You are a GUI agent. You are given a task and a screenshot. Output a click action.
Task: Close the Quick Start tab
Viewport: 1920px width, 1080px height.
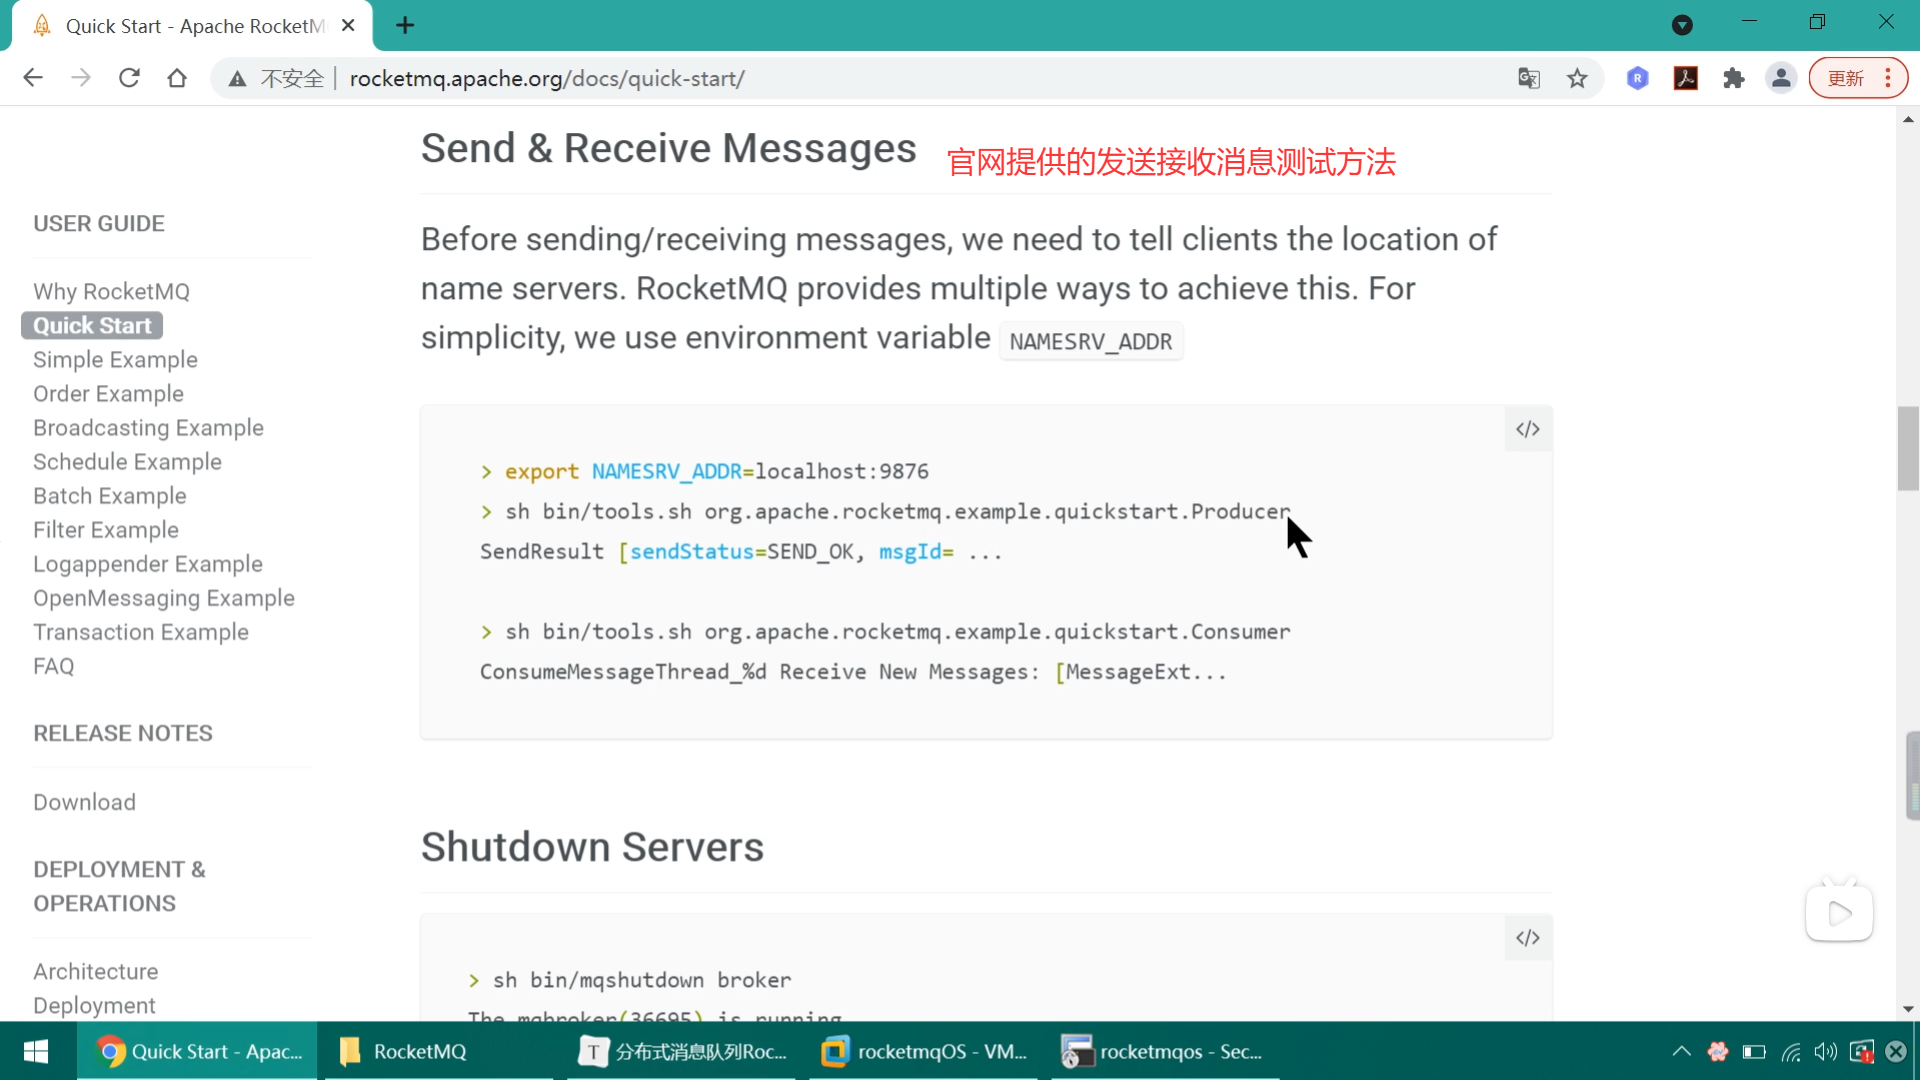pyautogui.click(x=348, y=25)
